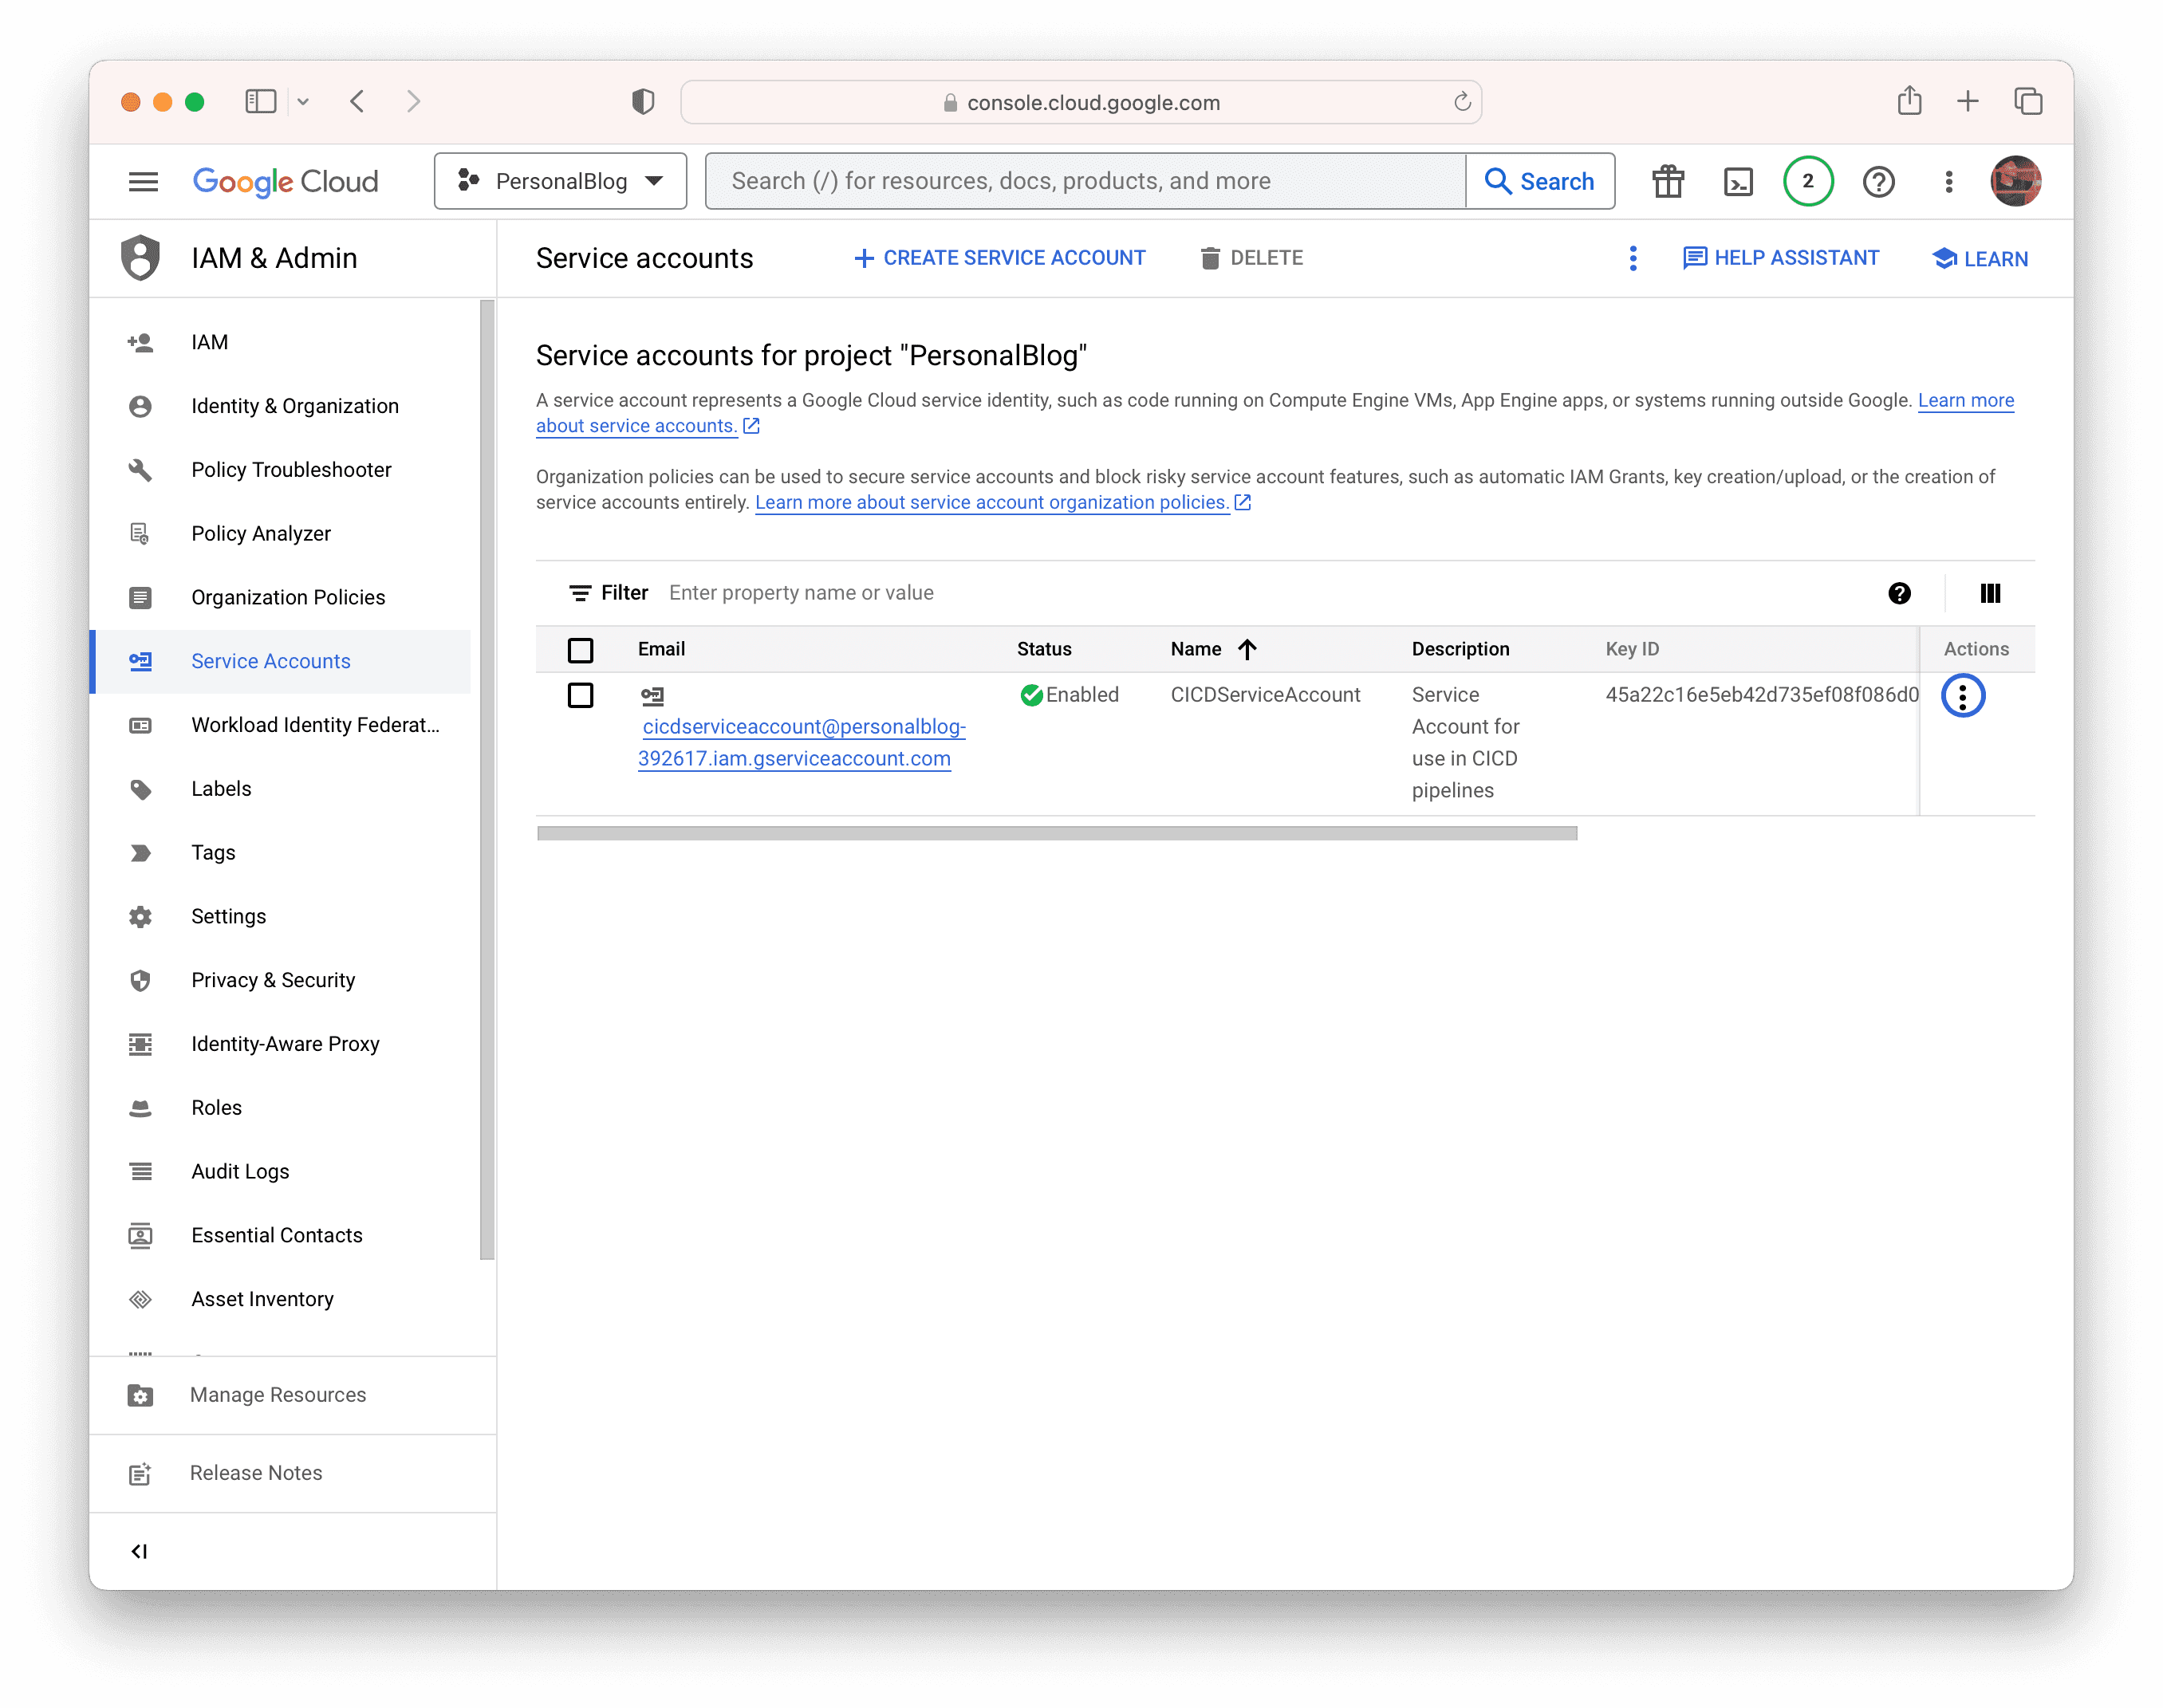Viewport: 2163px width, 1708px height.
Task: Click the Safari share icon
Action: coord(1909,101)
